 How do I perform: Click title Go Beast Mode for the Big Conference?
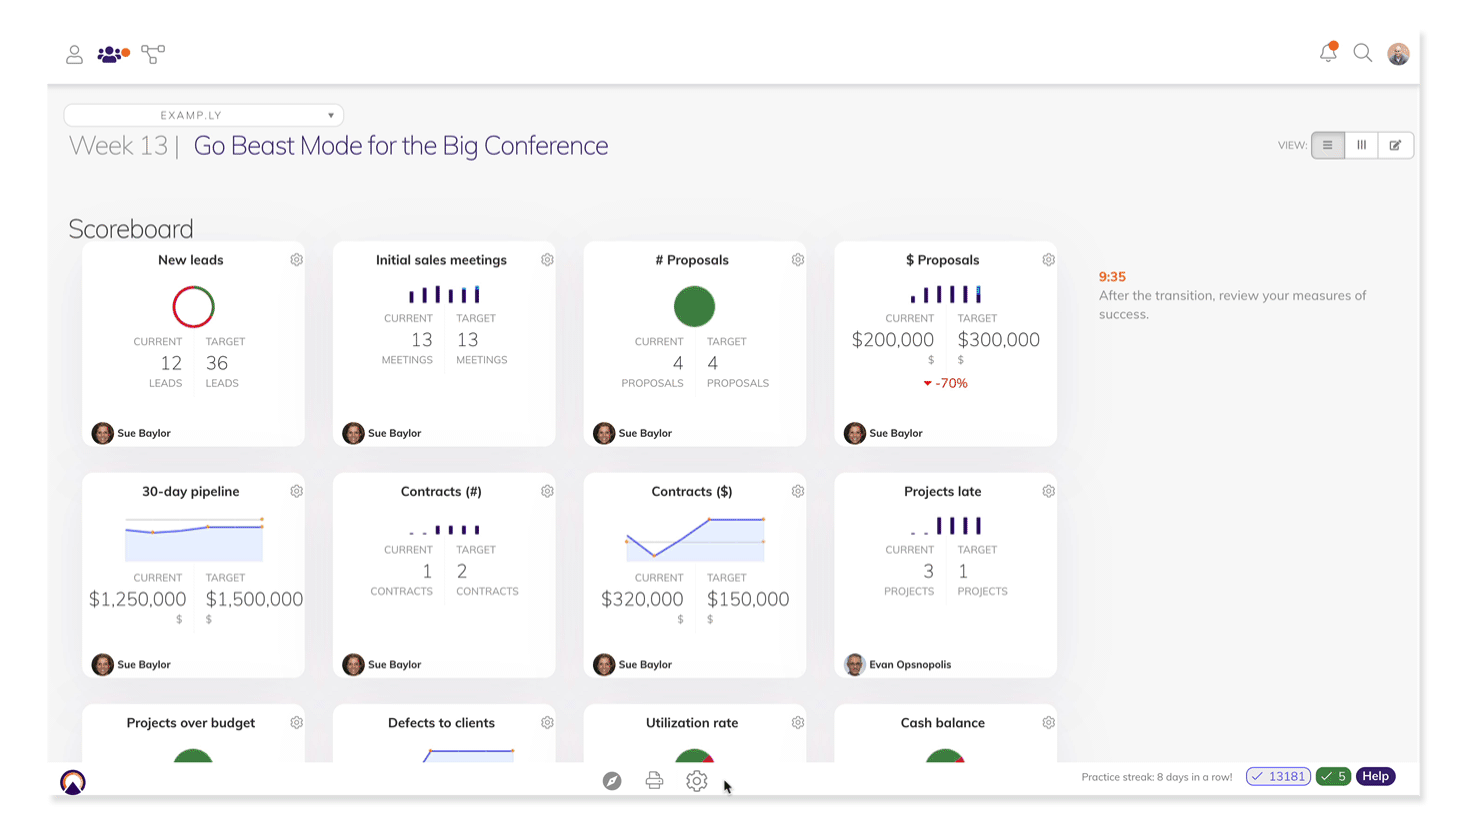coord(401,146)
